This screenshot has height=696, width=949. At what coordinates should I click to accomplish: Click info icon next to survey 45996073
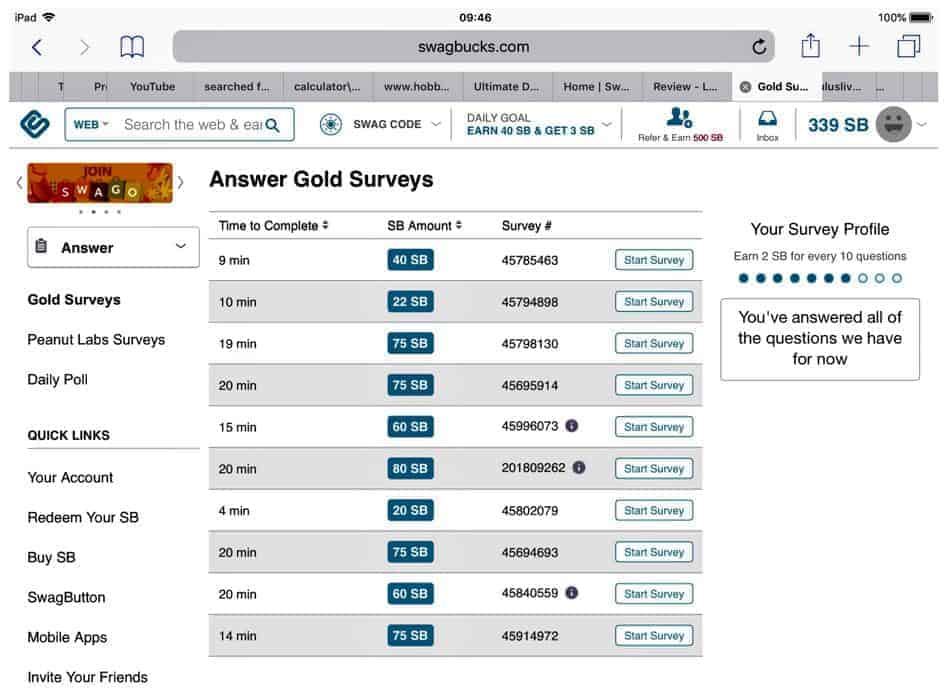[x=571, y=426]
